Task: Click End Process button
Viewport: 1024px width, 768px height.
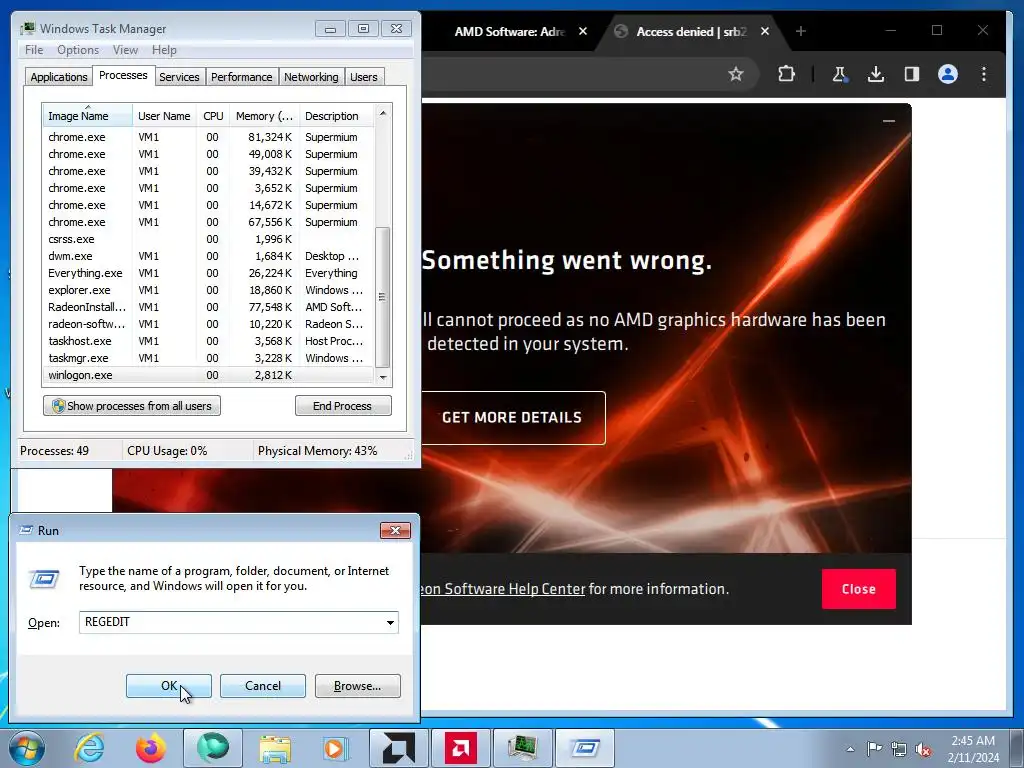Action: point(343,406)
